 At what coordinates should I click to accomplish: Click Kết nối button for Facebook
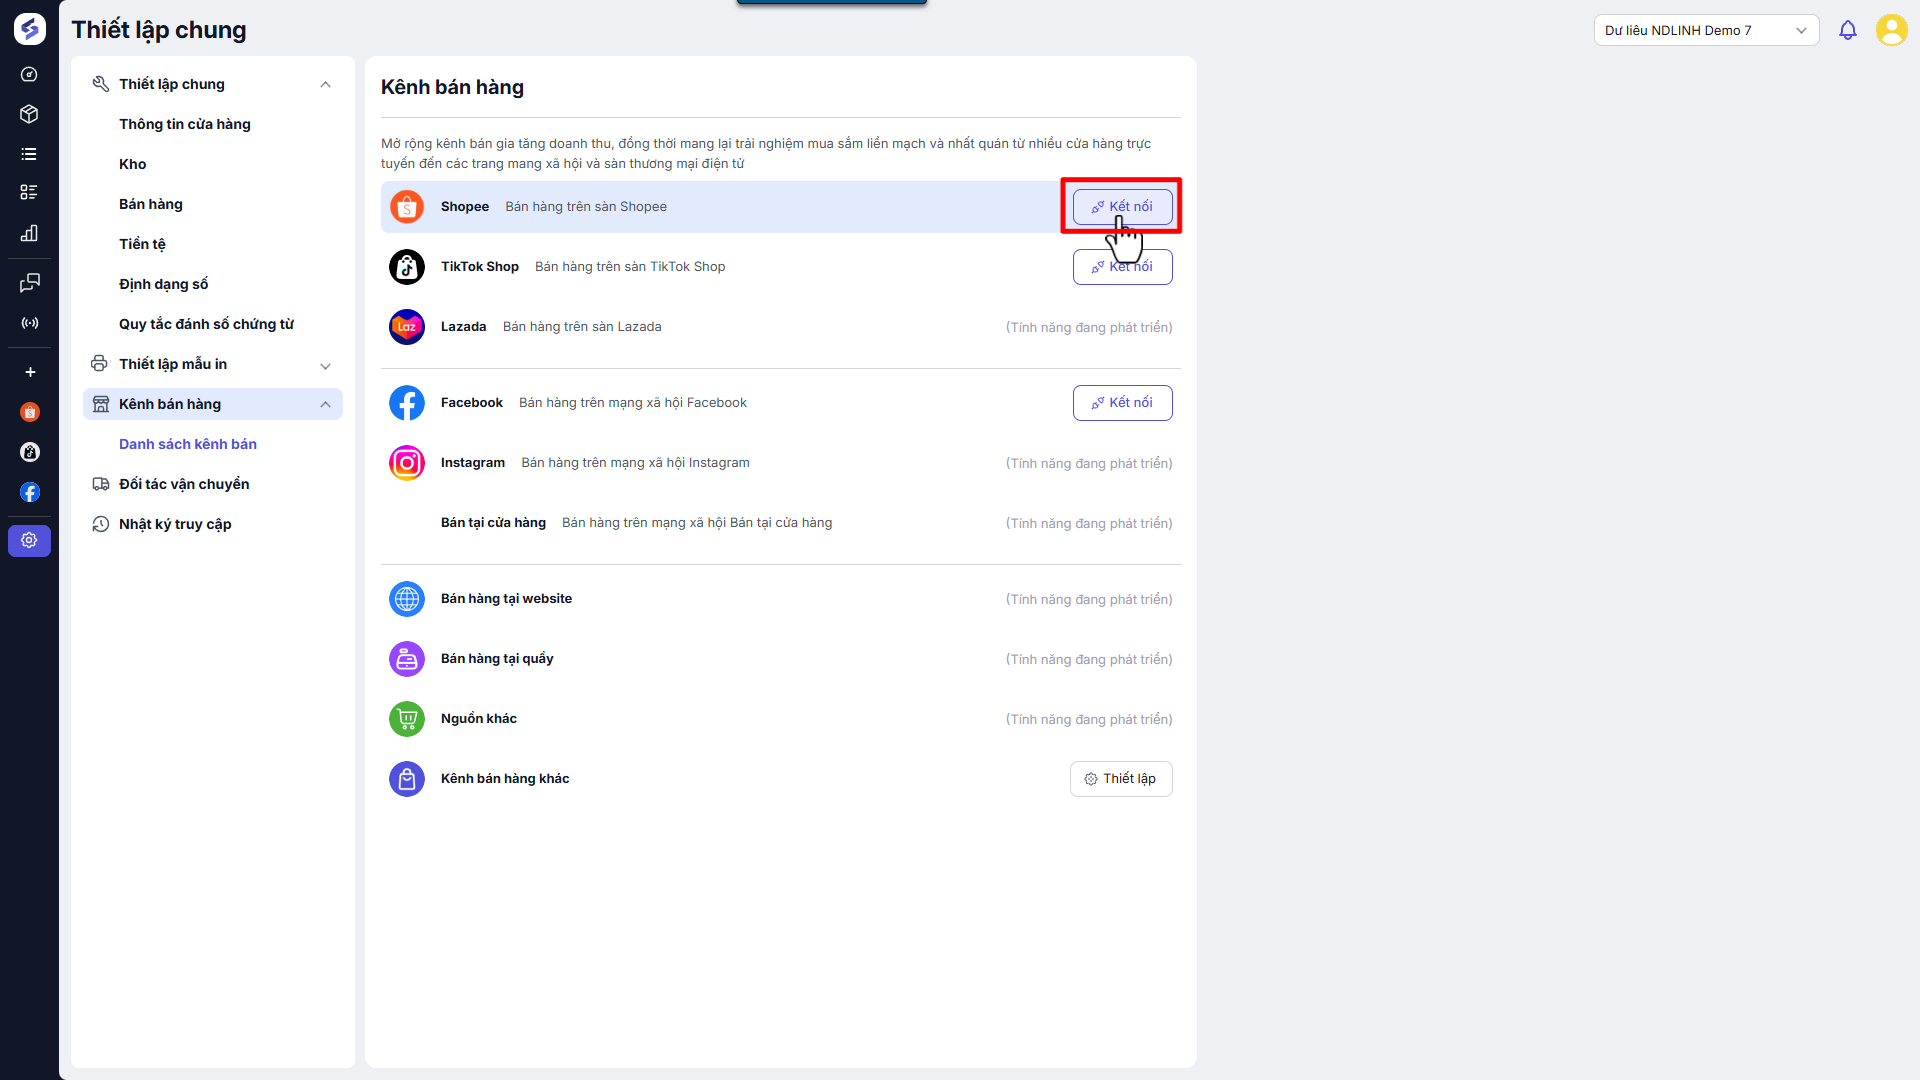click(1122, 403)
